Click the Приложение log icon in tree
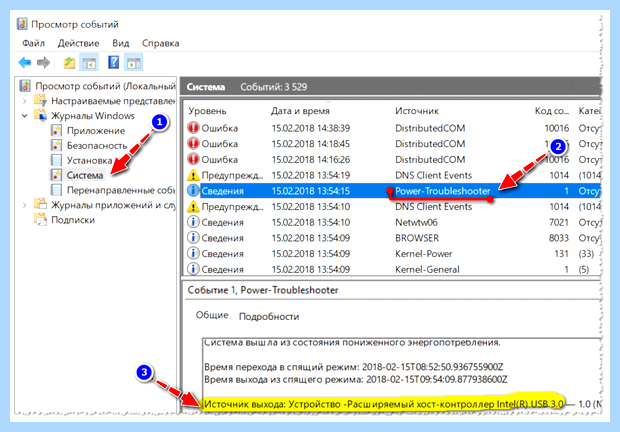Screen dimensions: 620x432 (x=57, y=130)
